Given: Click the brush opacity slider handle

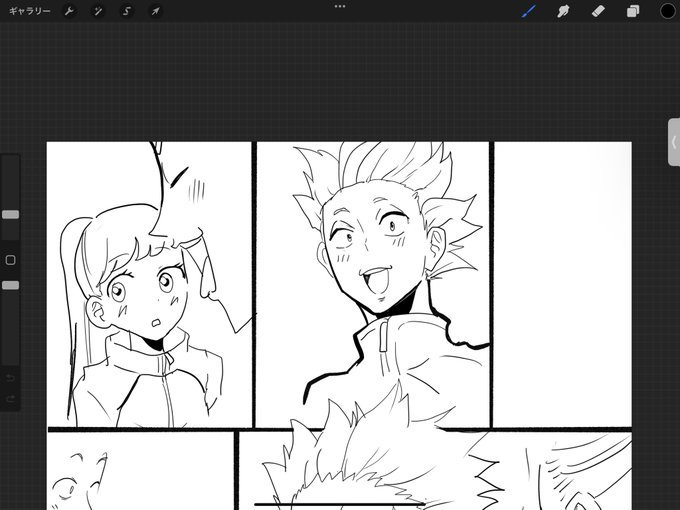Looking at the screenshot, I should click(10, 285).
